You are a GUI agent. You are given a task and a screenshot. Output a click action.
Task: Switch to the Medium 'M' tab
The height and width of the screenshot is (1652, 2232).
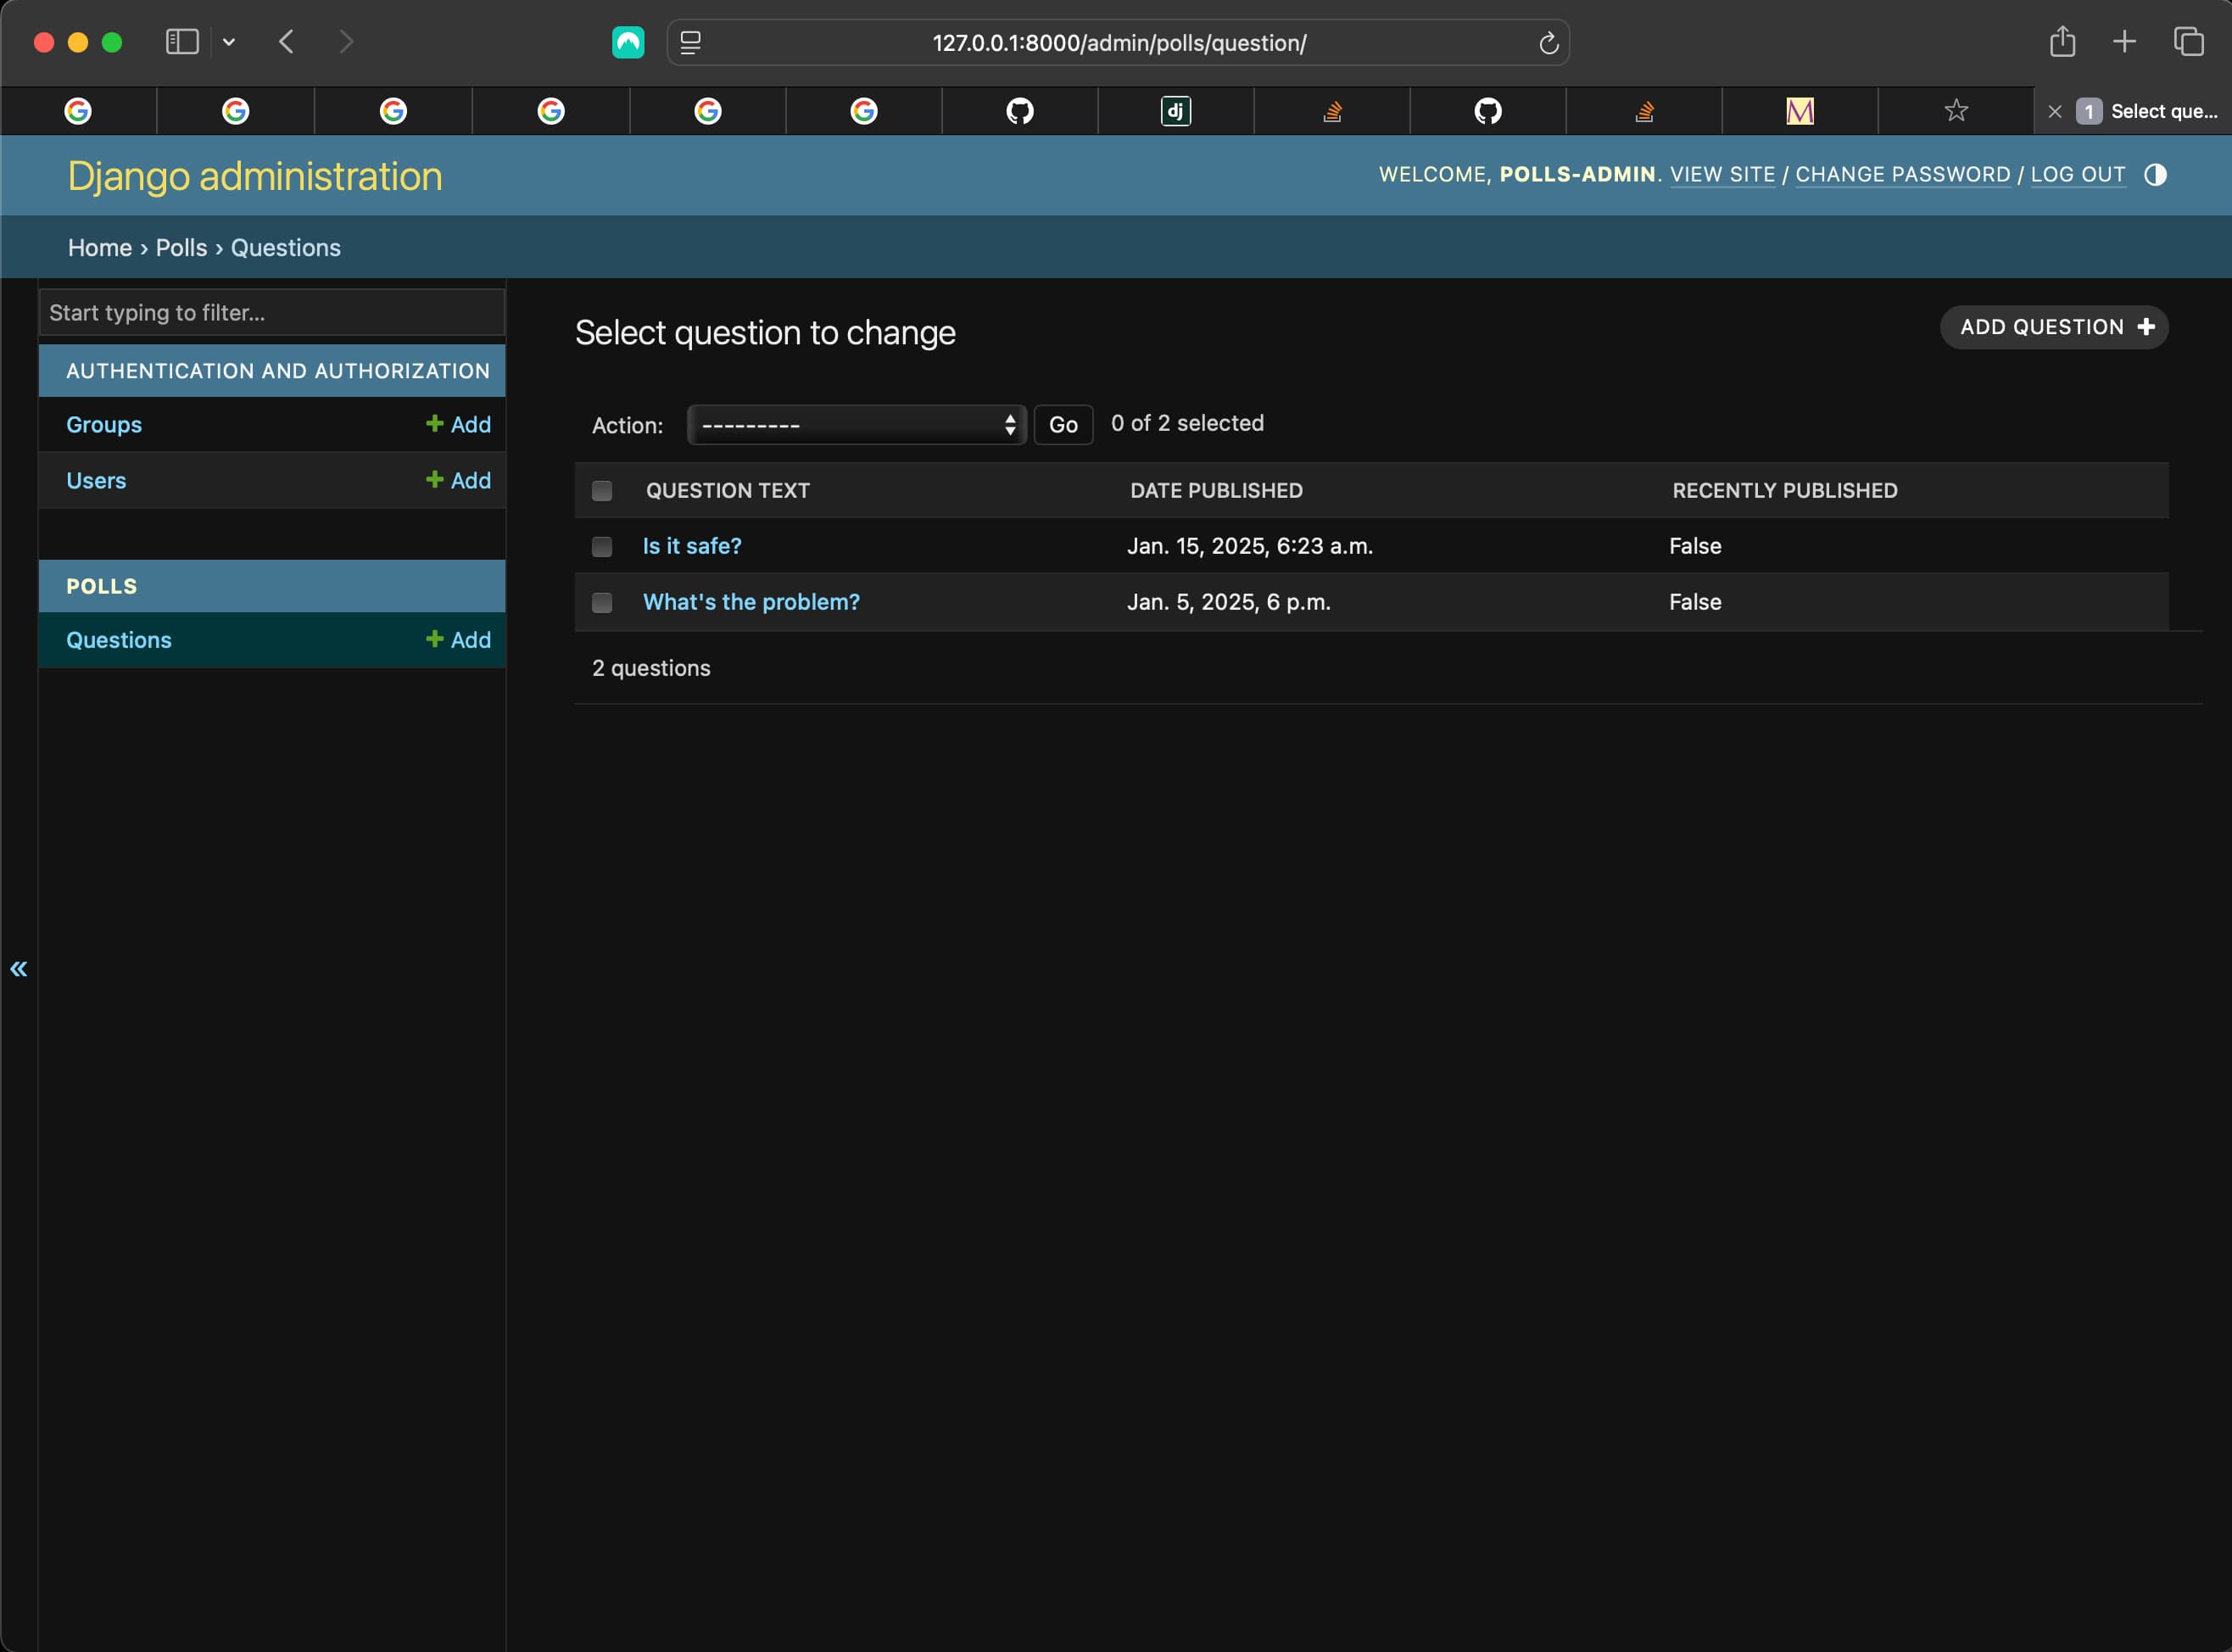click(1800, 111)
